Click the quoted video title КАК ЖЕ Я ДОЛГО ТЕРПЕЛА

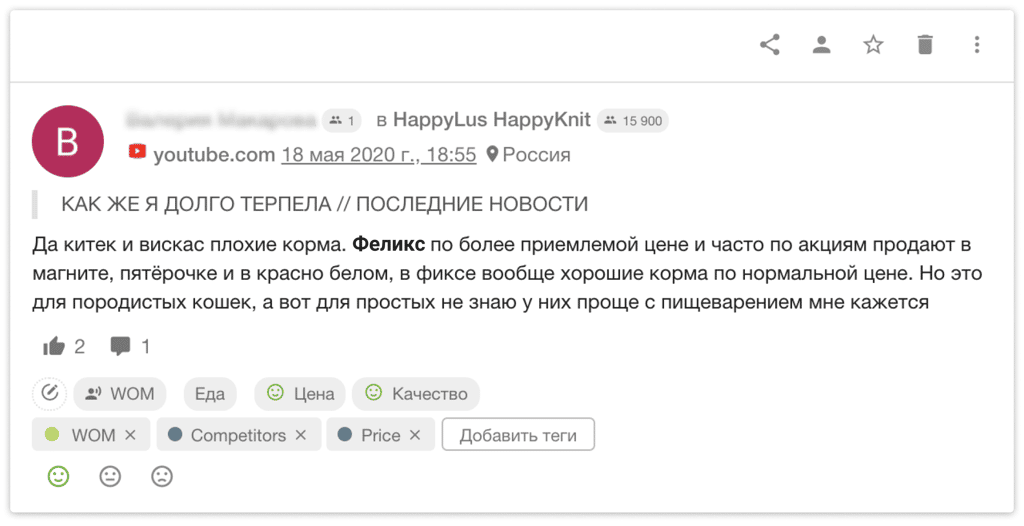tap(325, 204)
